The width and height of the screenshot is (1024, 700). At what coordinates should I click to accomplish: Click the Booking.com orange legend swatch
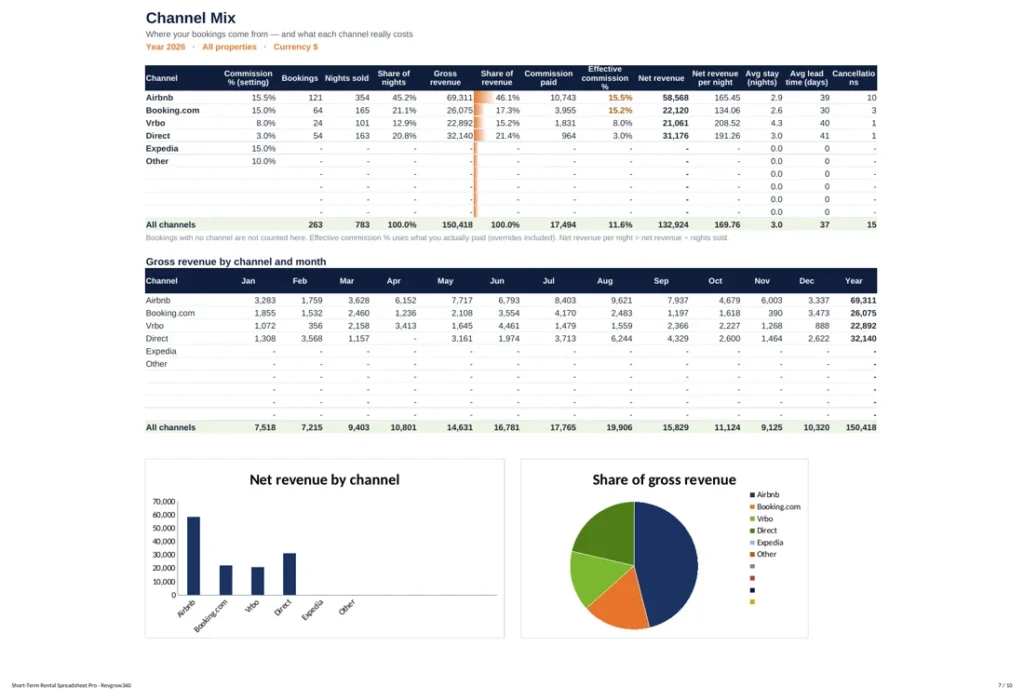pos(752,507)
